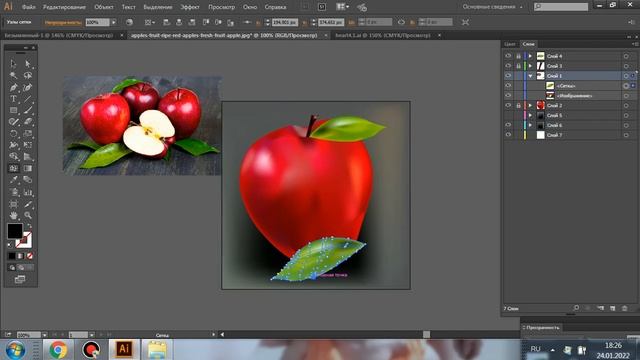Expand Слой 5 disclosure triangle
Screen dimensions: 640x360
click(530, 116)
